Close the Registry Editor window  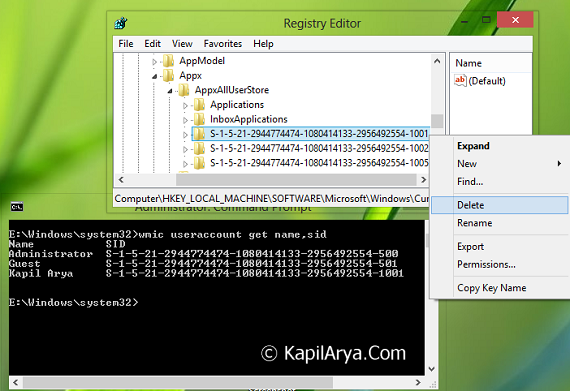pyautogui.click(x=515, y=20)
